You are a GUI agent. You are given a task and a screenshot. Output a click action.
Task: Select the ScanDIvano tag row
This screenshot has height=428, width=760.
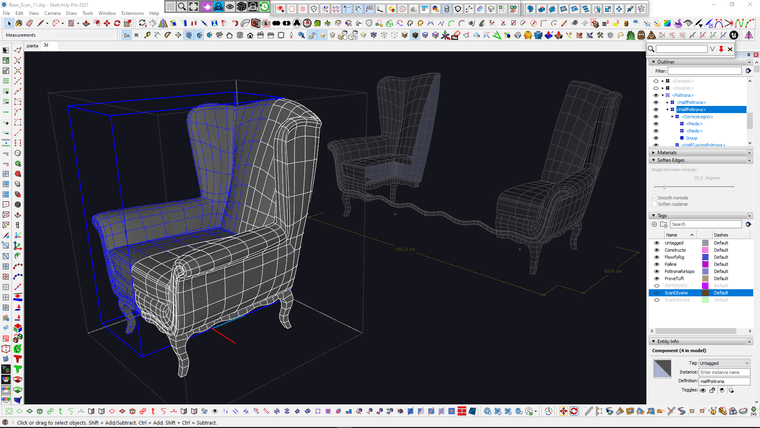click(677, 293)
